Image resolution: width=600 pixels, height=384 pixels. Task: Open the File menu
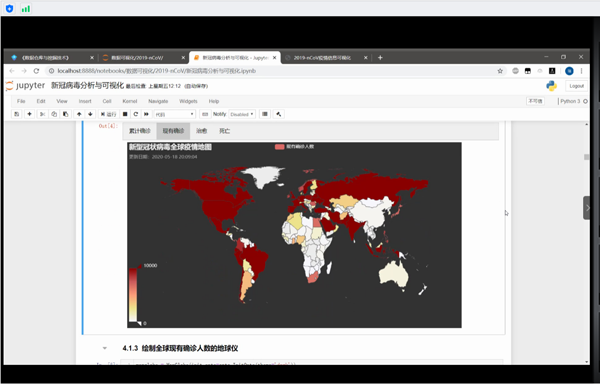[21, 101]
